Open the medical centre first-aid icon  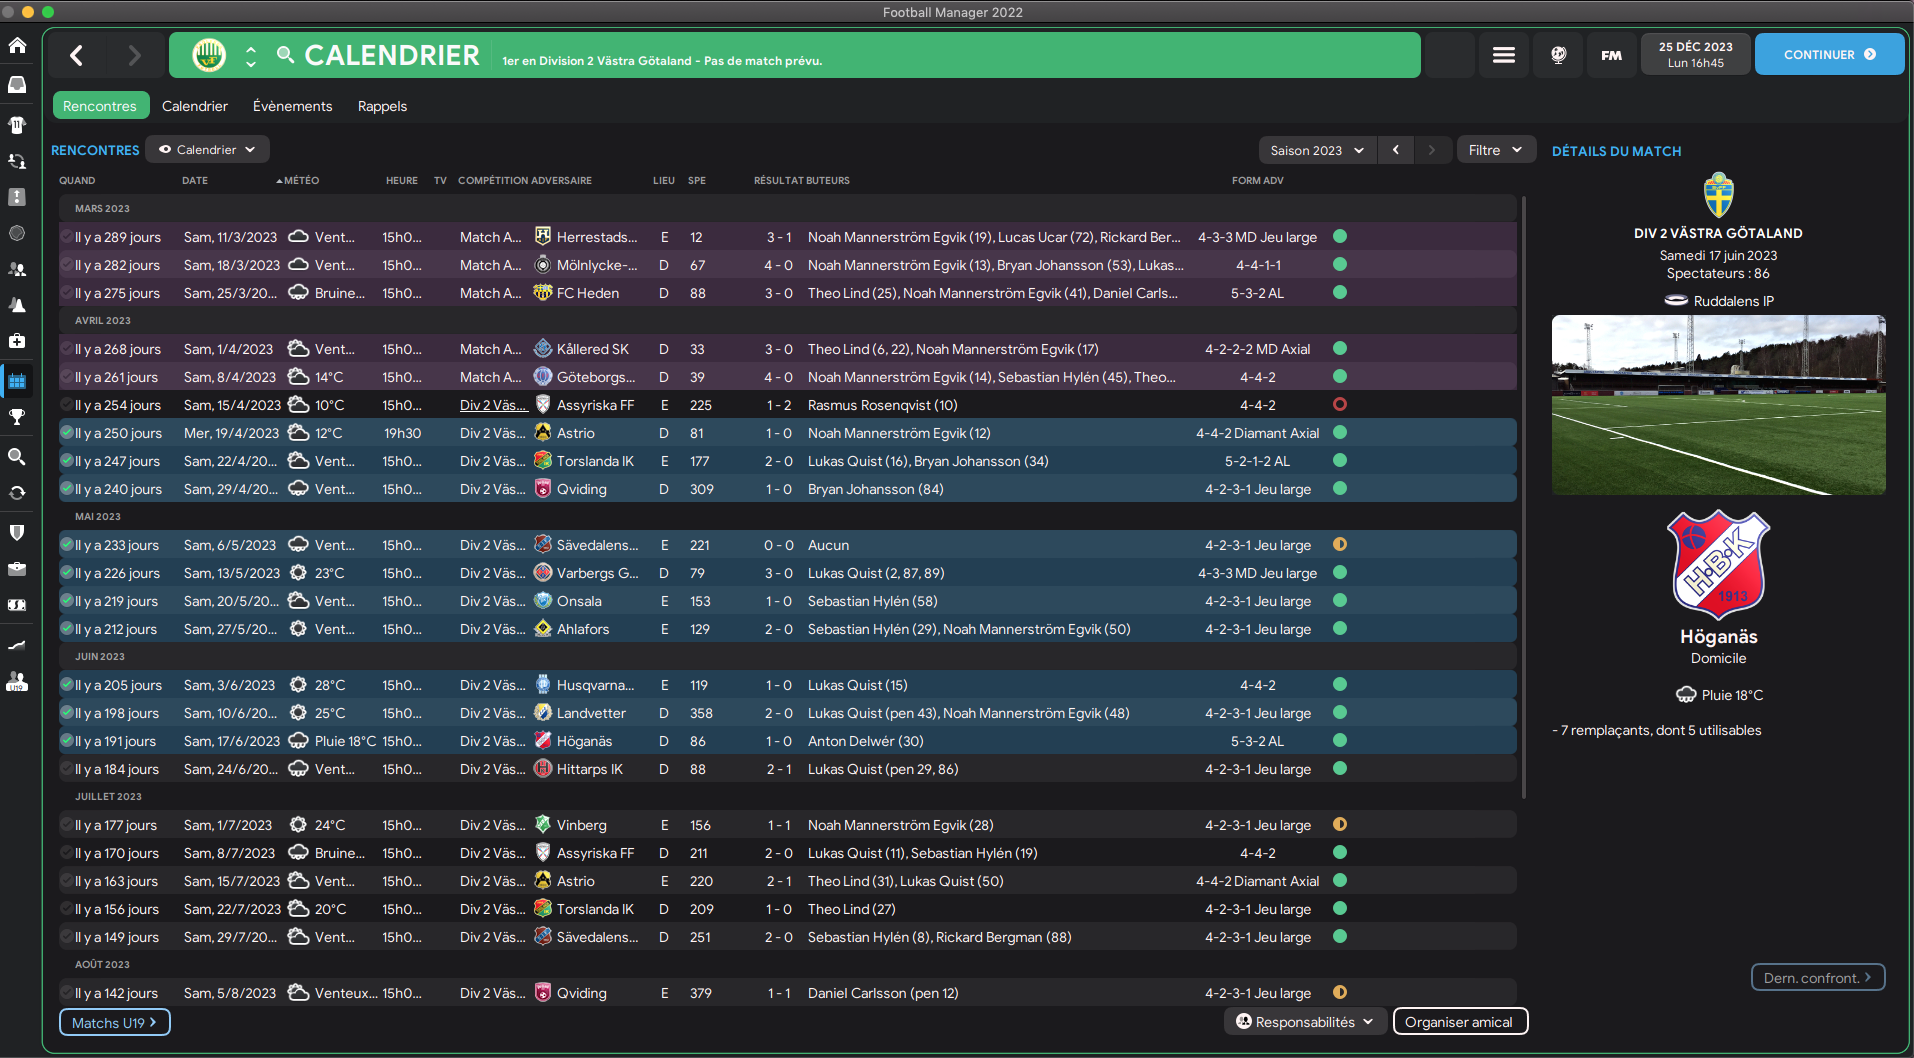pos(17,341)
